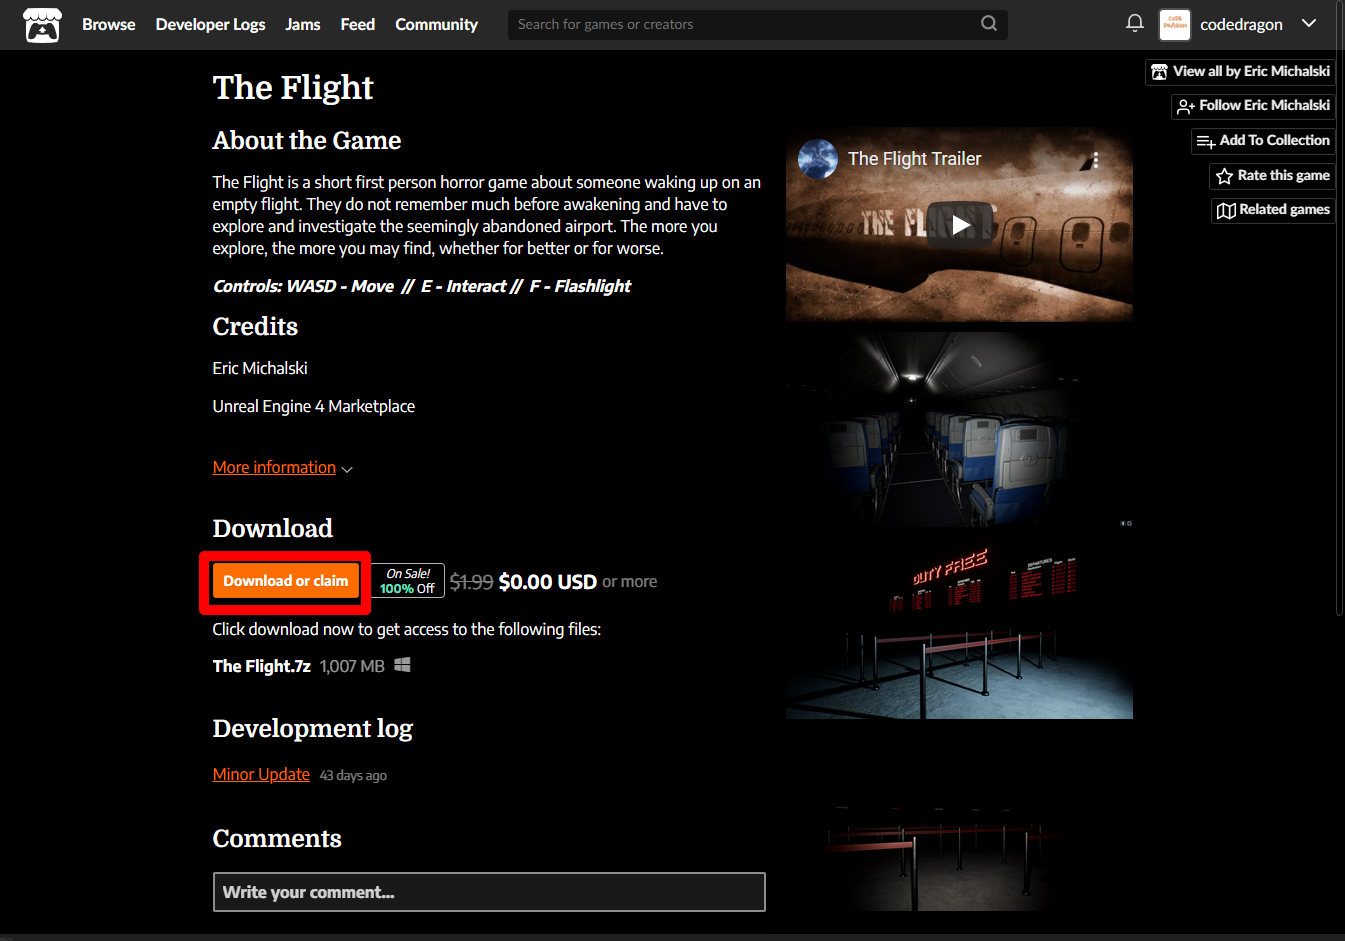Follow Eric Michalski
Screen dimensions: 1345x941
(x=1253, y=106)
